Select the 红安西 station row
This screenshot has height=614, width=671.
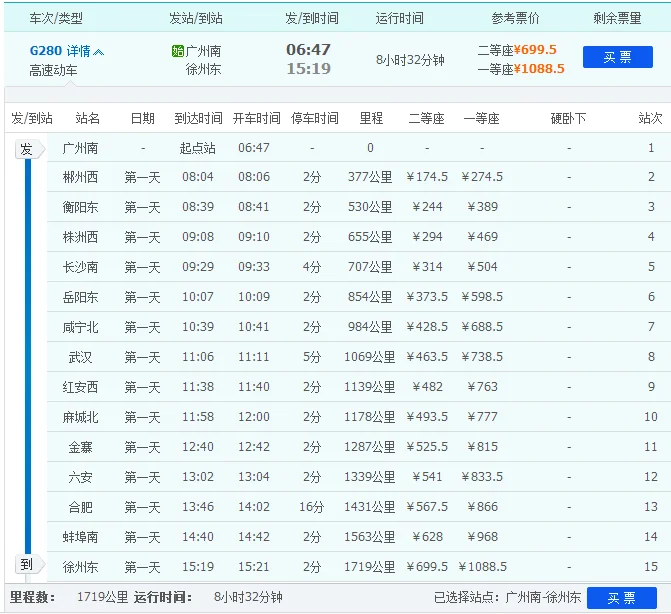coord(359,386)
